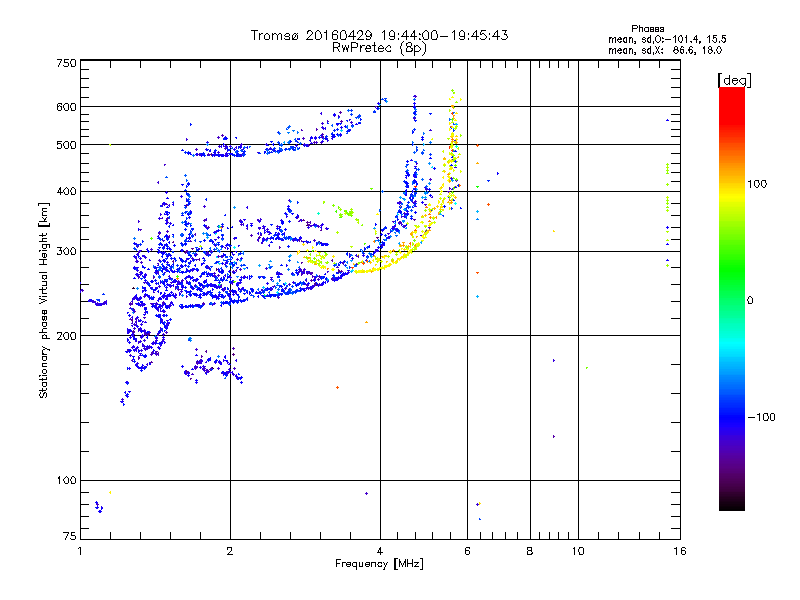Image resolution: width=800 pixels, height=600 pixels.
Task: Click the y-axis tick label "400"
Action: point(67,191)
